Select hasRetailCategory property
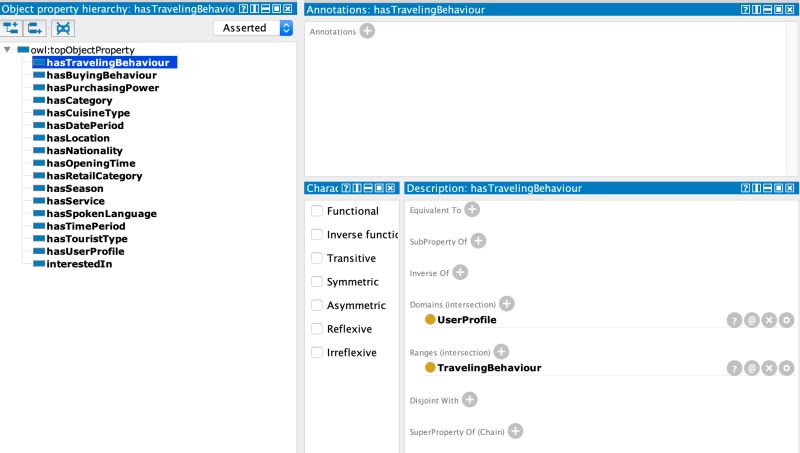The height and width of the screenshot is (453, 800). coord(94,176)
